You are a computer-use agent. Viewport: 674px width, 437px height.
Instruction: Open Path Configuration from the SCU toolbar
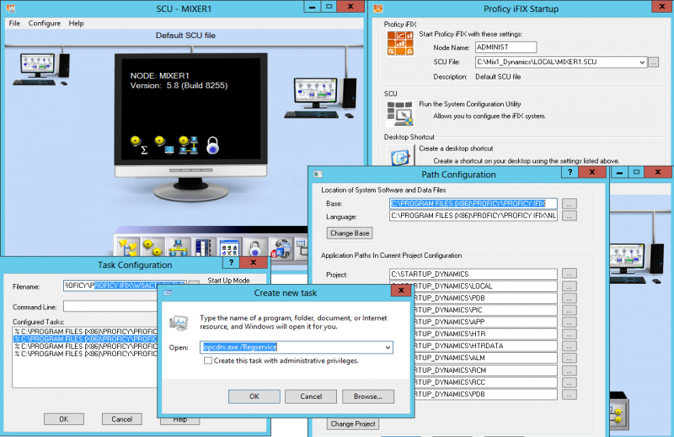pos(128,248)
